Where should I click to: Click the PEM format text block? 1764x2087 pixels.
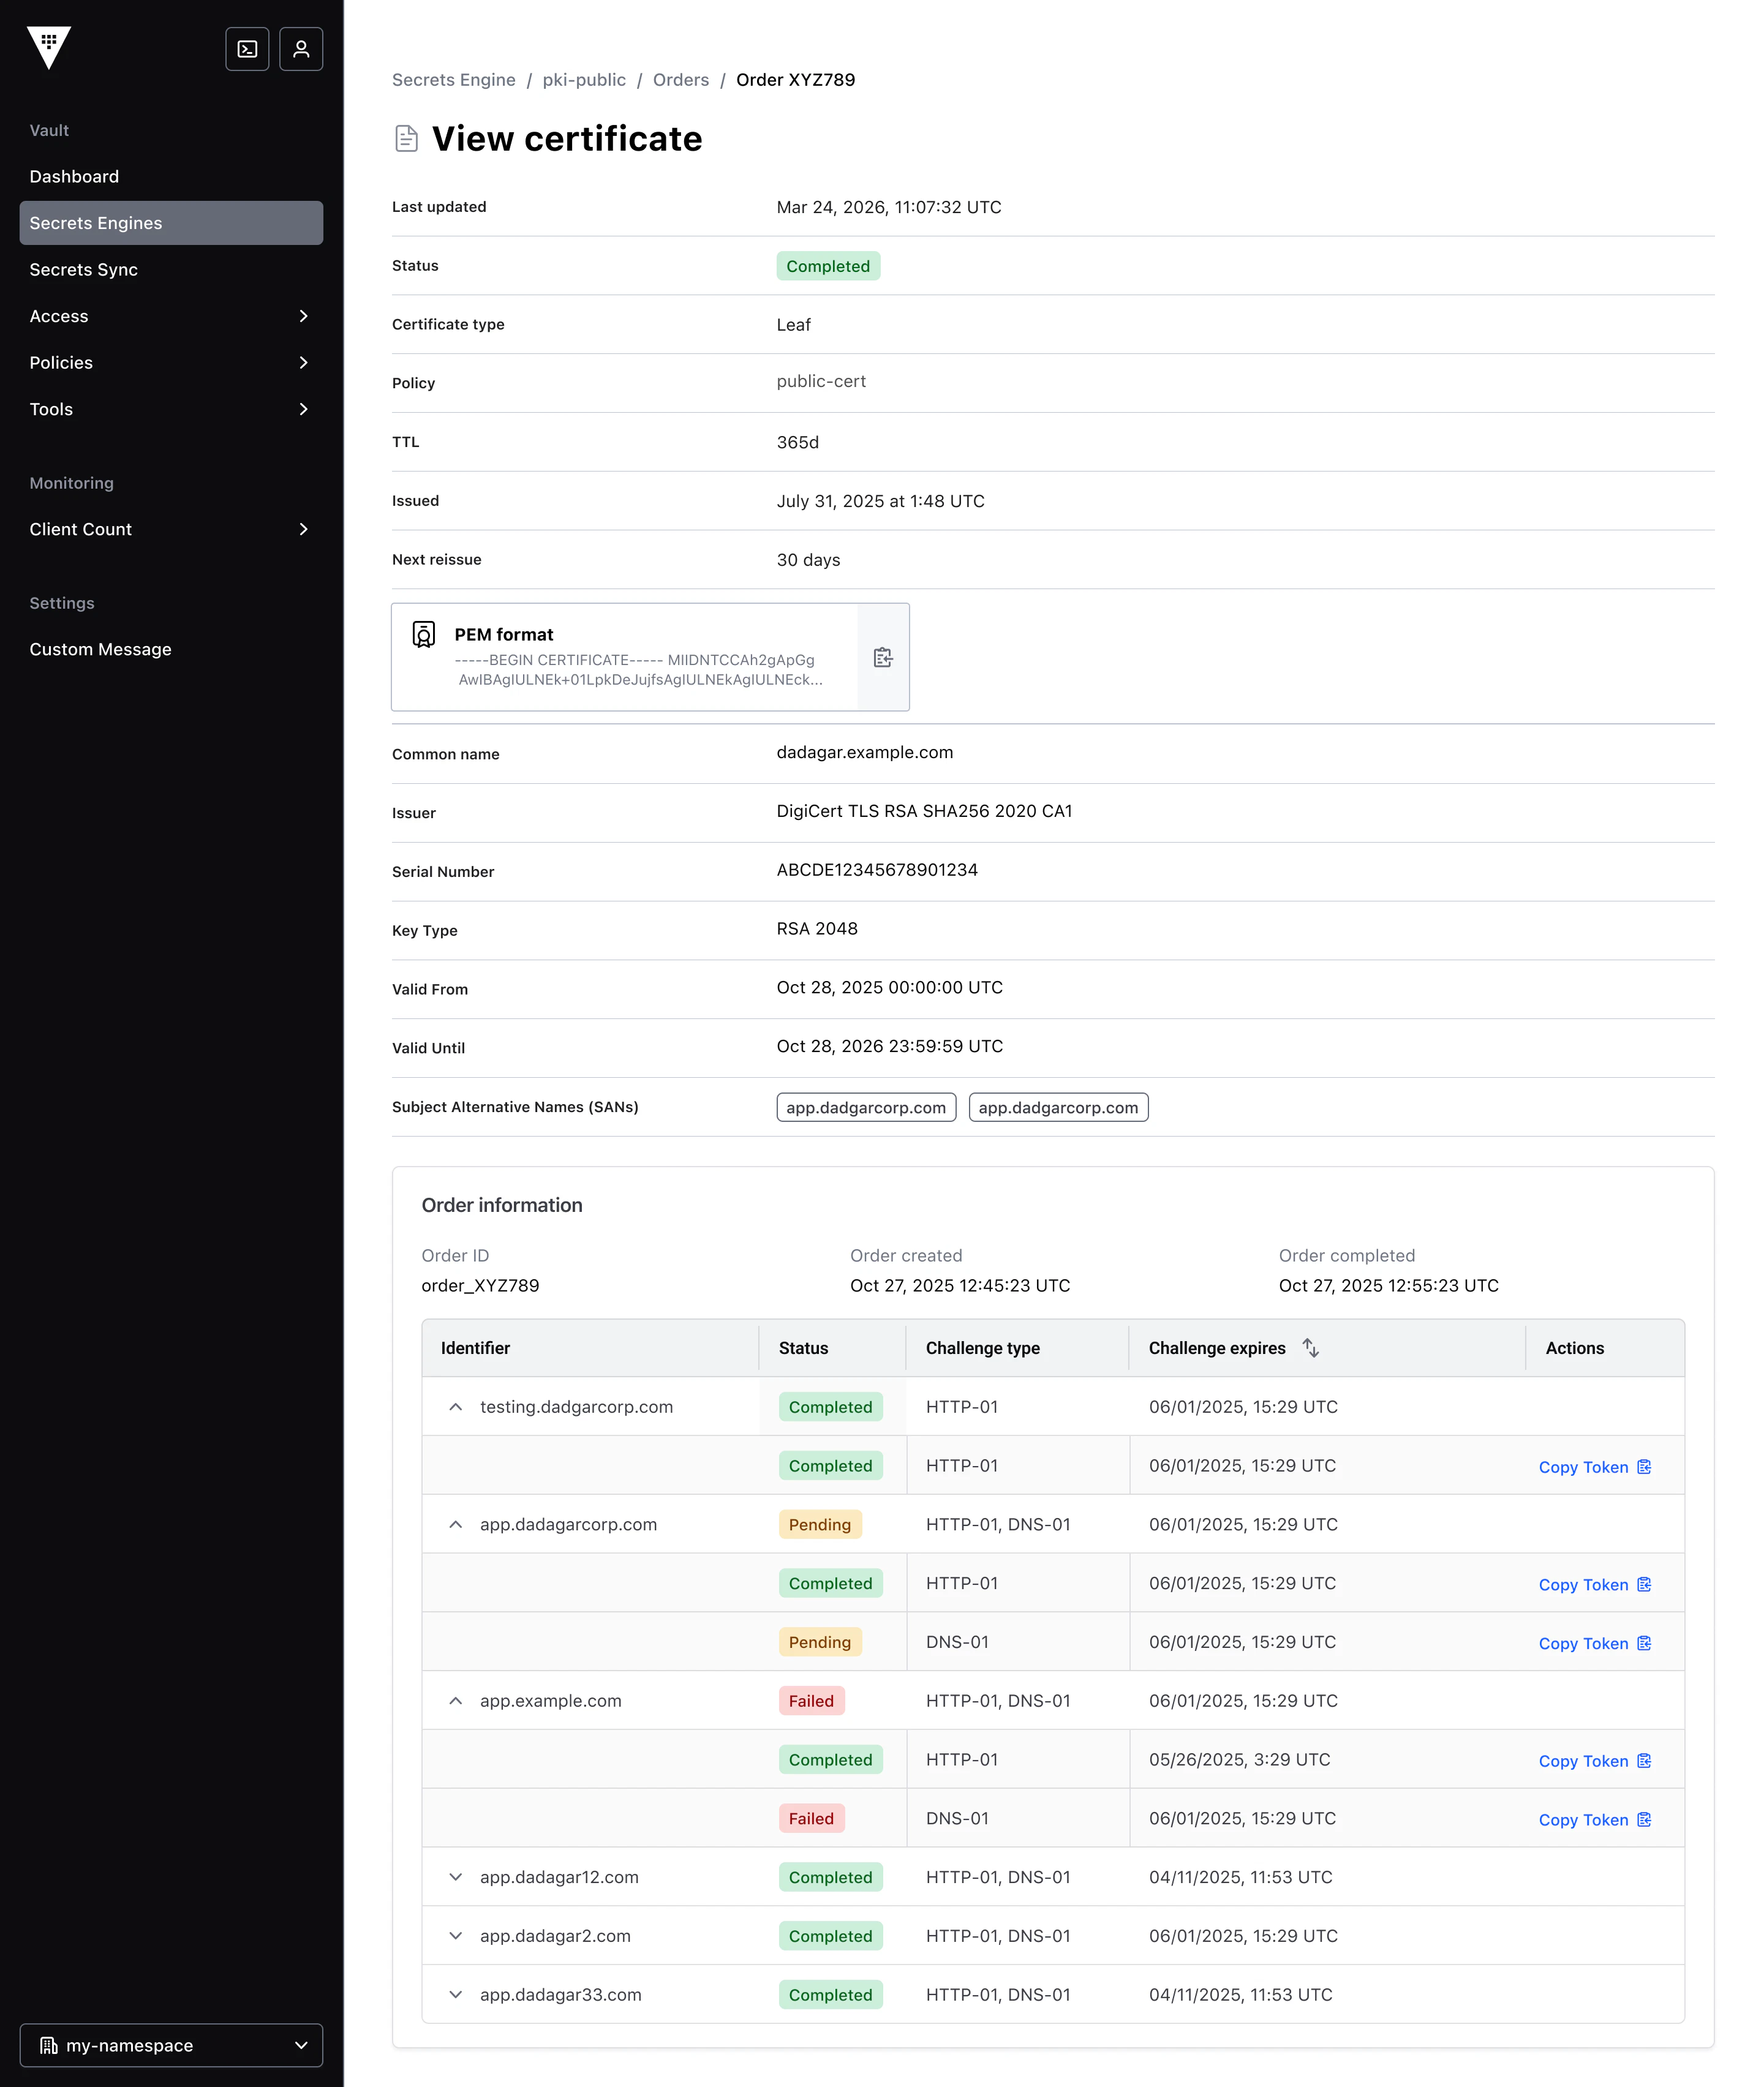pos(639,670)
